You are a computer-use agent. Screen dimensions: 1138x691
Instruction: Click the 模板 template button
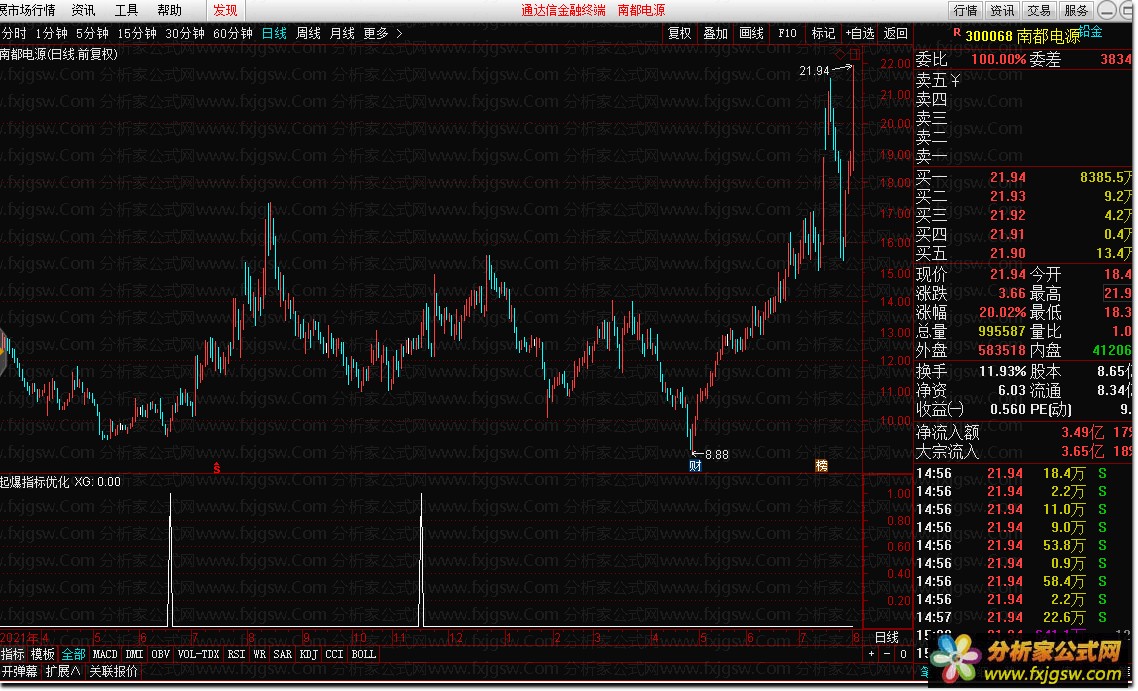tap(43, 654)
